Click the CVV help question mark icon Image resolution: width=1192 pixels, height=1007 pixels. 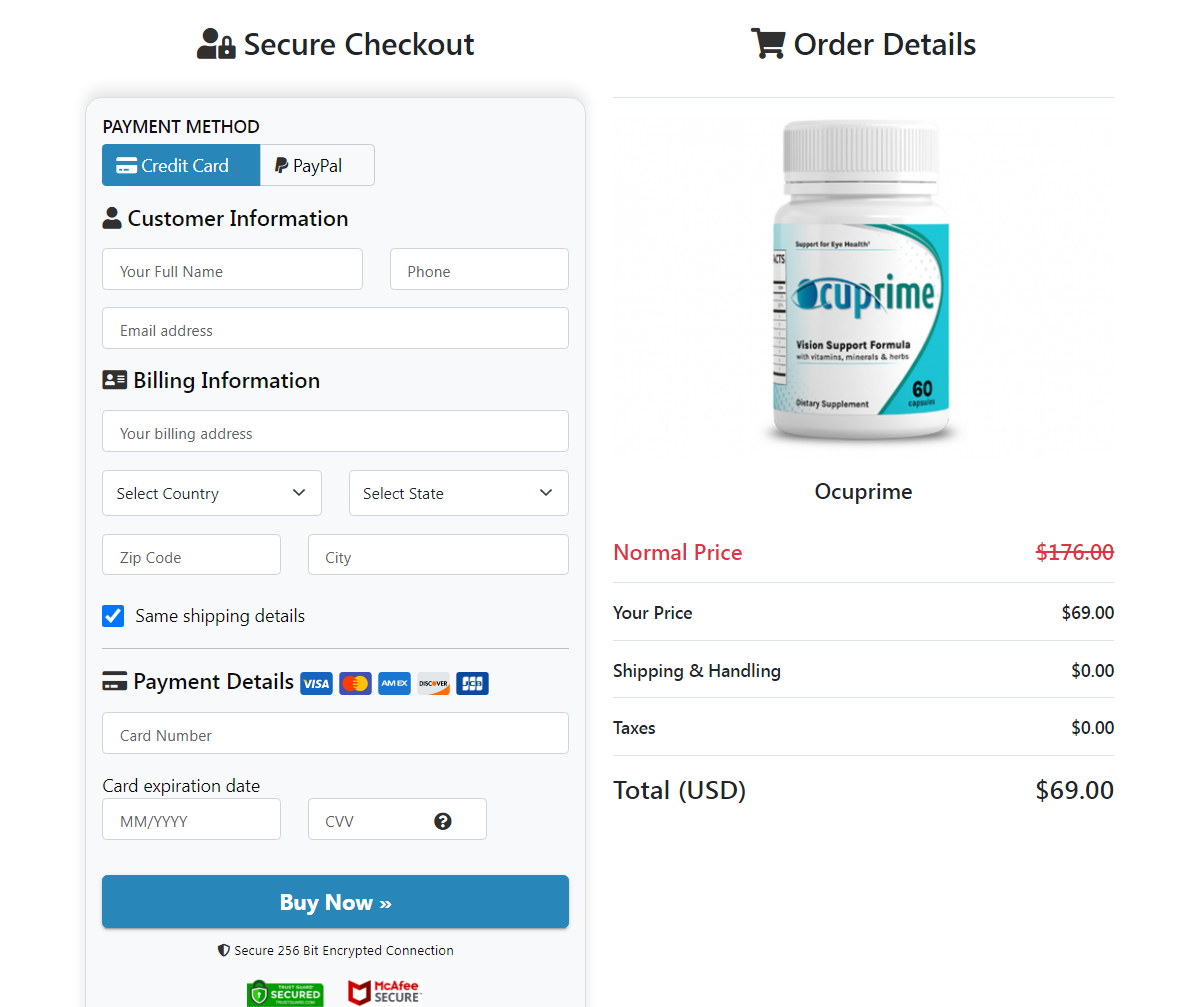pyautogui.click(x=443, y=821)
